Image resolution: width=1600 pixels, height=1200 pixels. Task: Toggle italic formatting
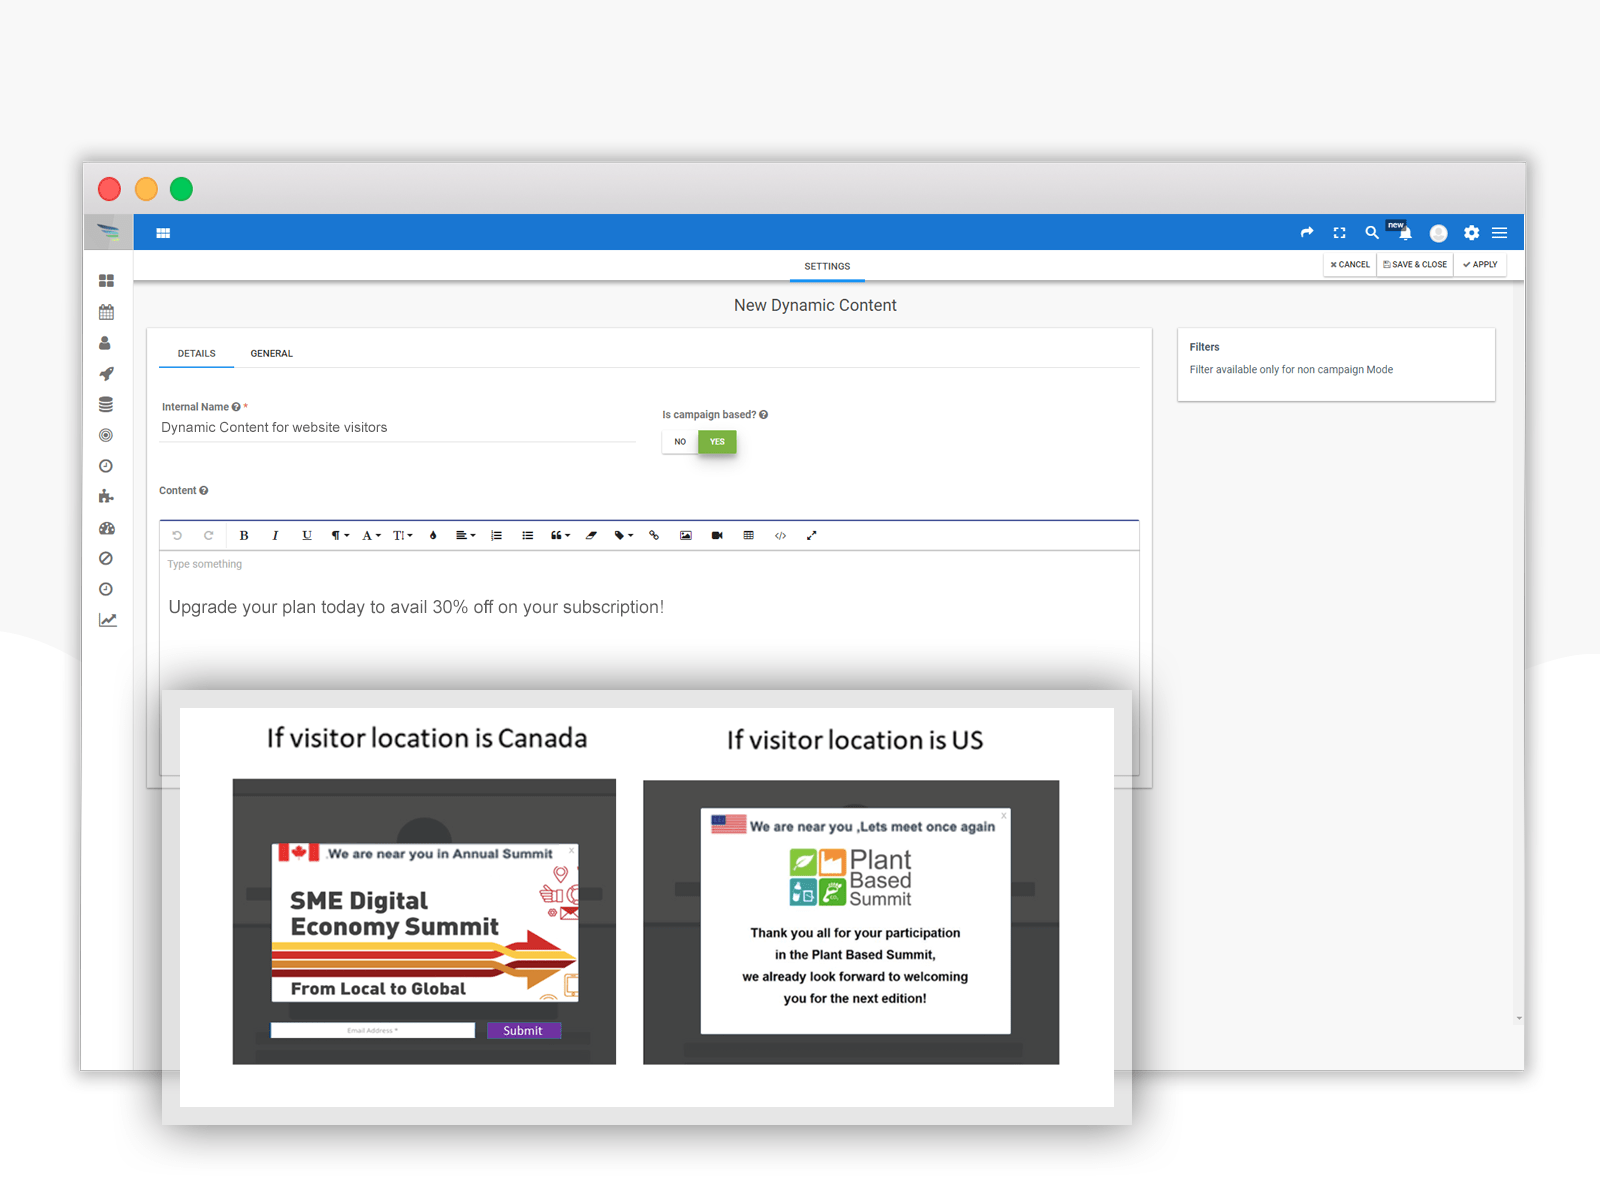point(275,536)
